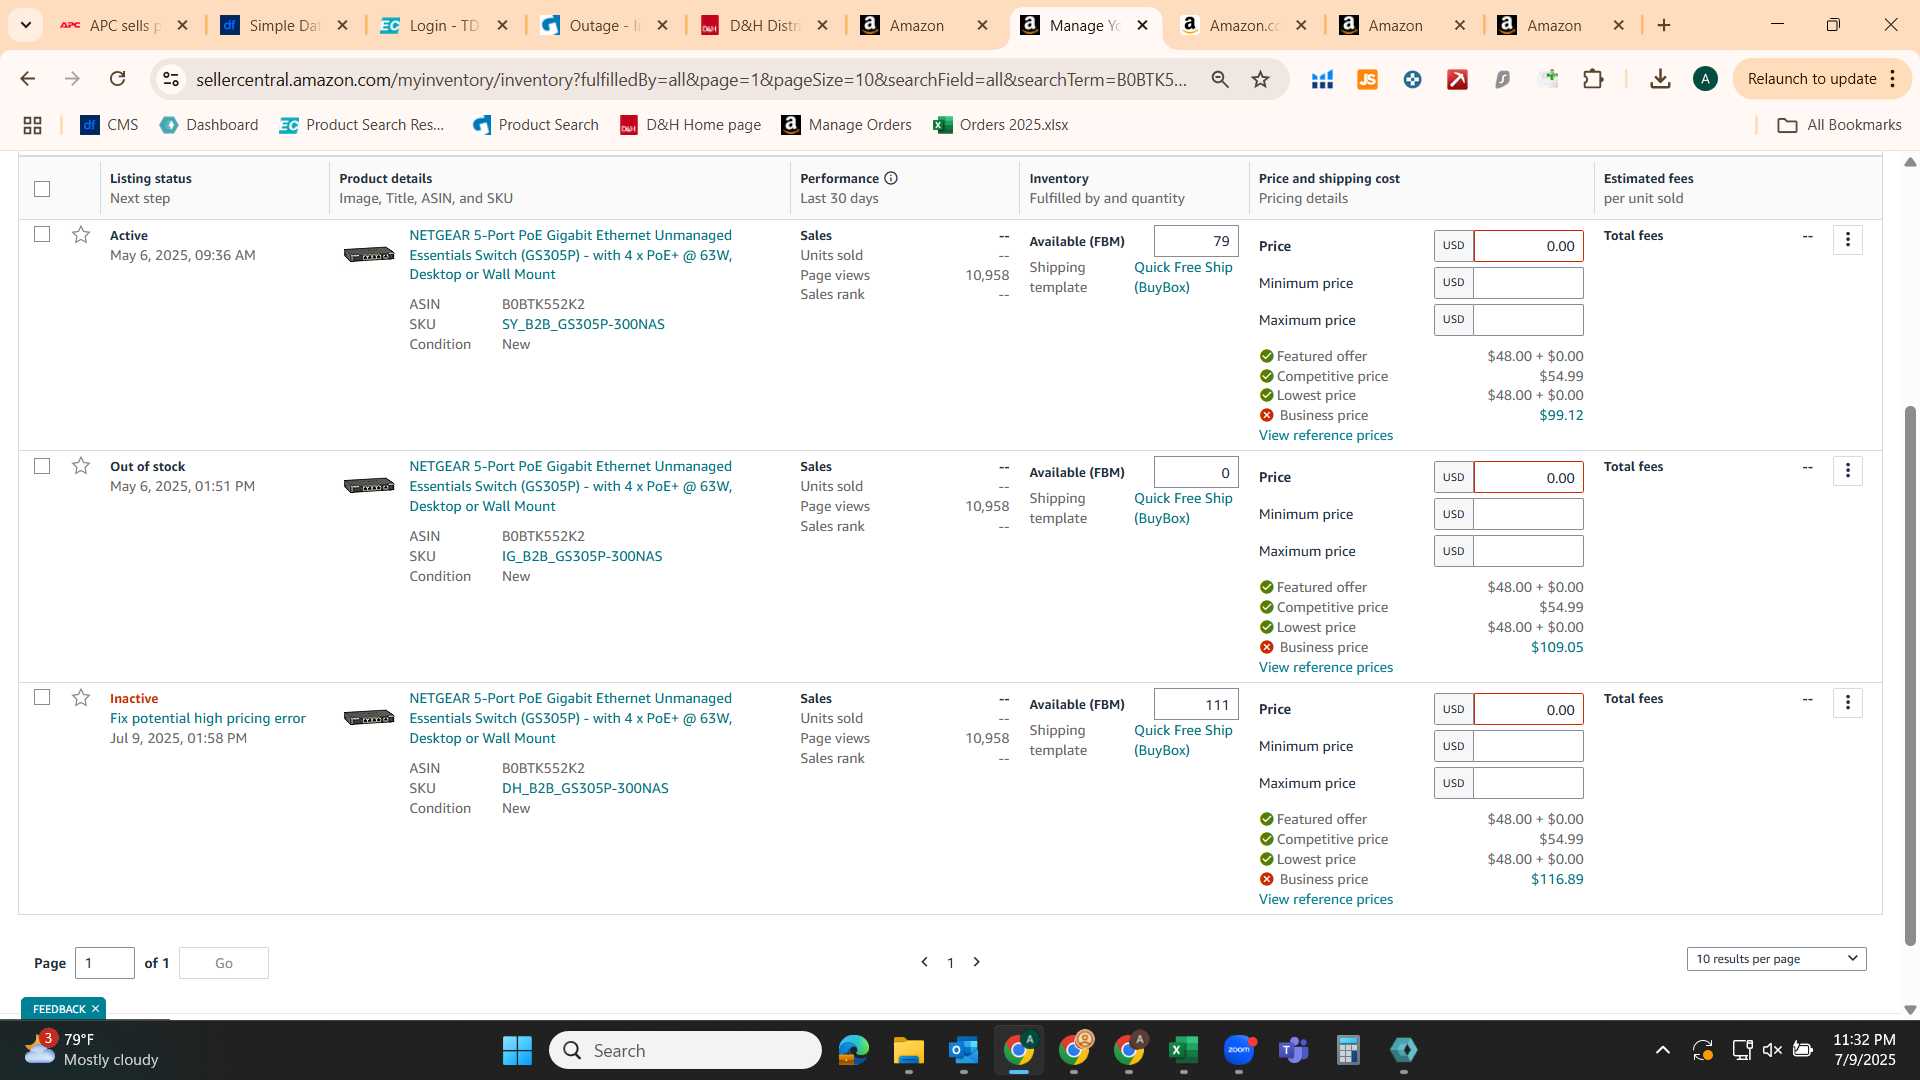Open Outlook from taskbar
This screenshot has height=1080, width=1920.
pos(963,1050)
